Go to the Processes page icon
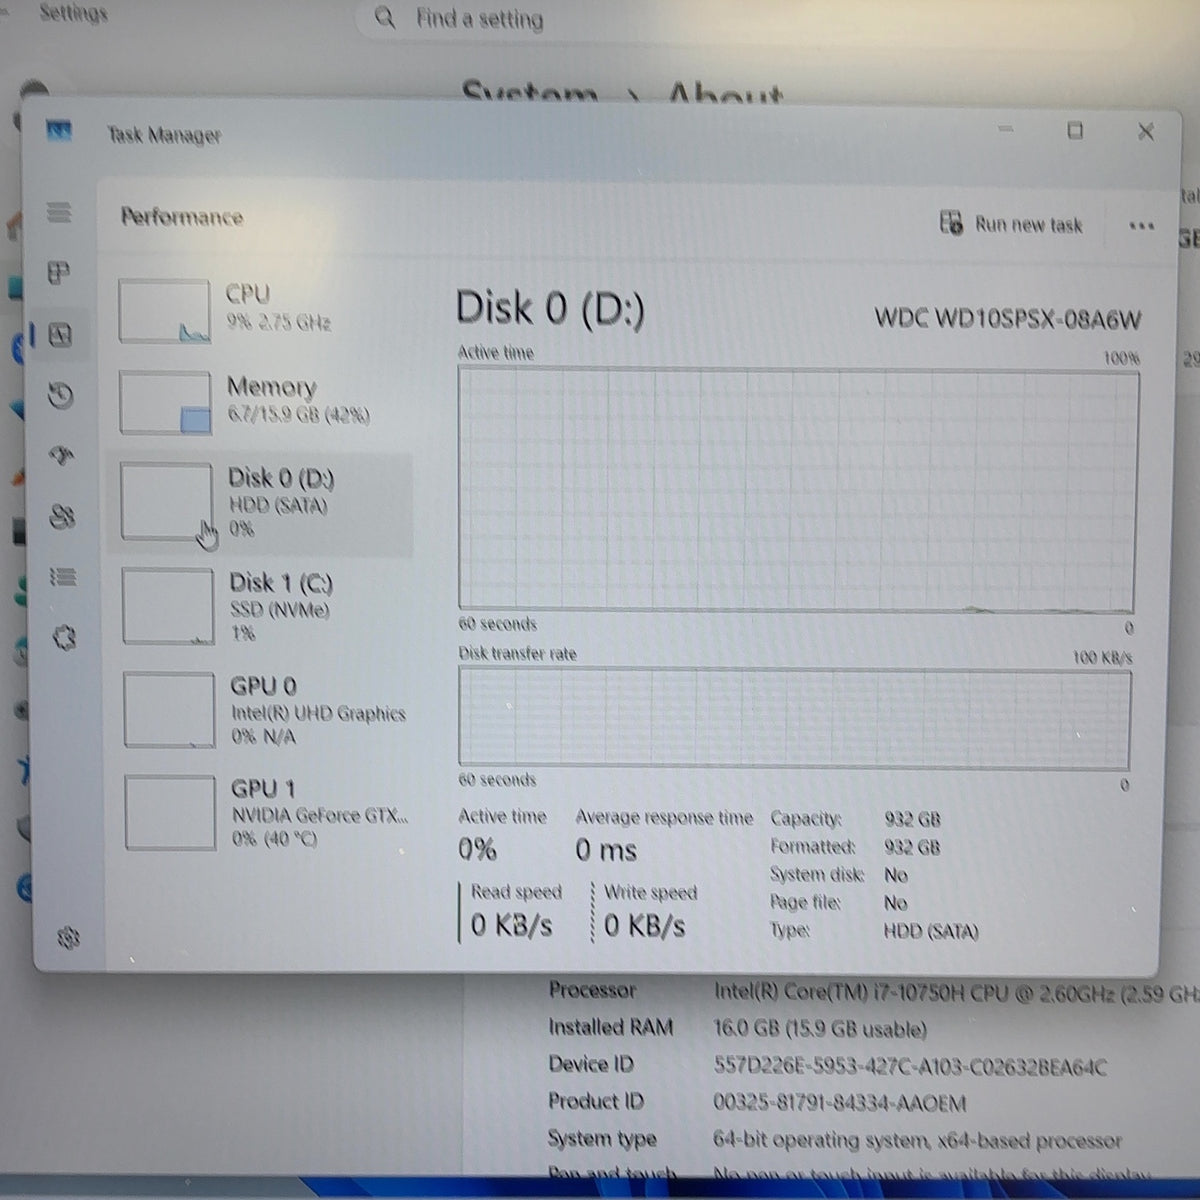This screenshot has width=1200, height=1200. (x=59, y=272)
